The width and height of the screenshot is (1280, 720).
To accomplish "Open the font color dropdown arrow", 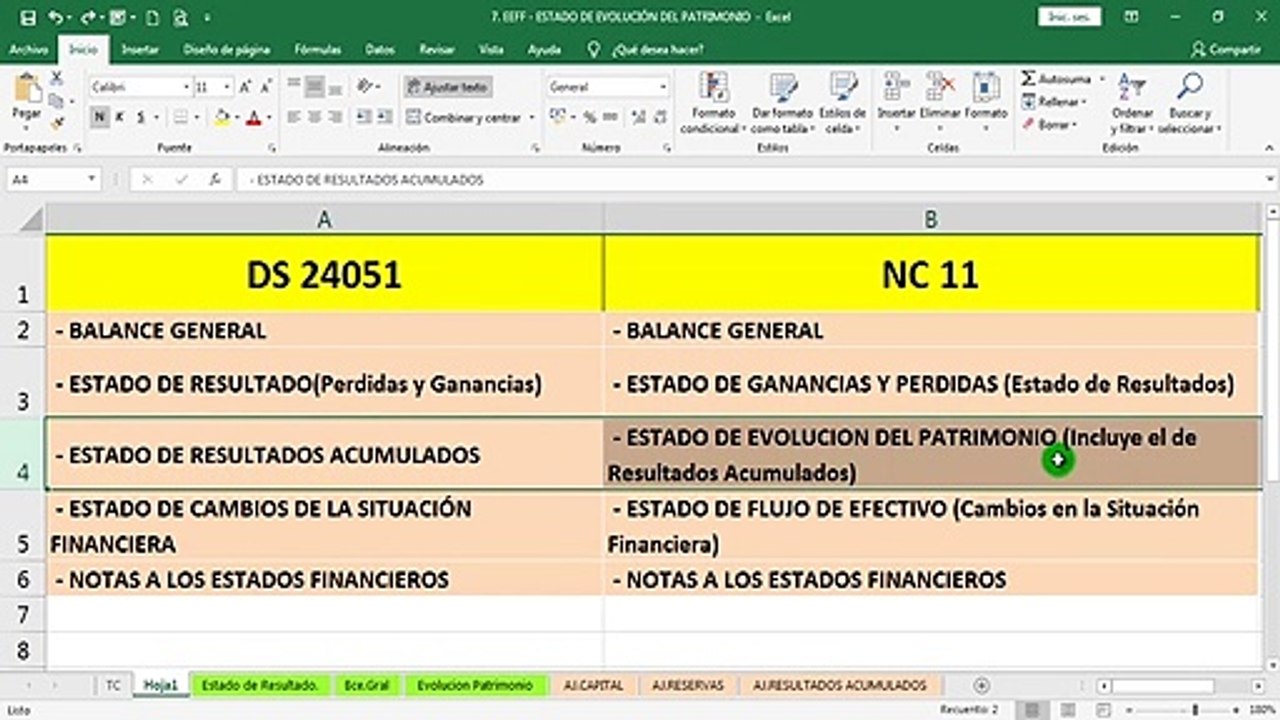I will pos(268,117).
